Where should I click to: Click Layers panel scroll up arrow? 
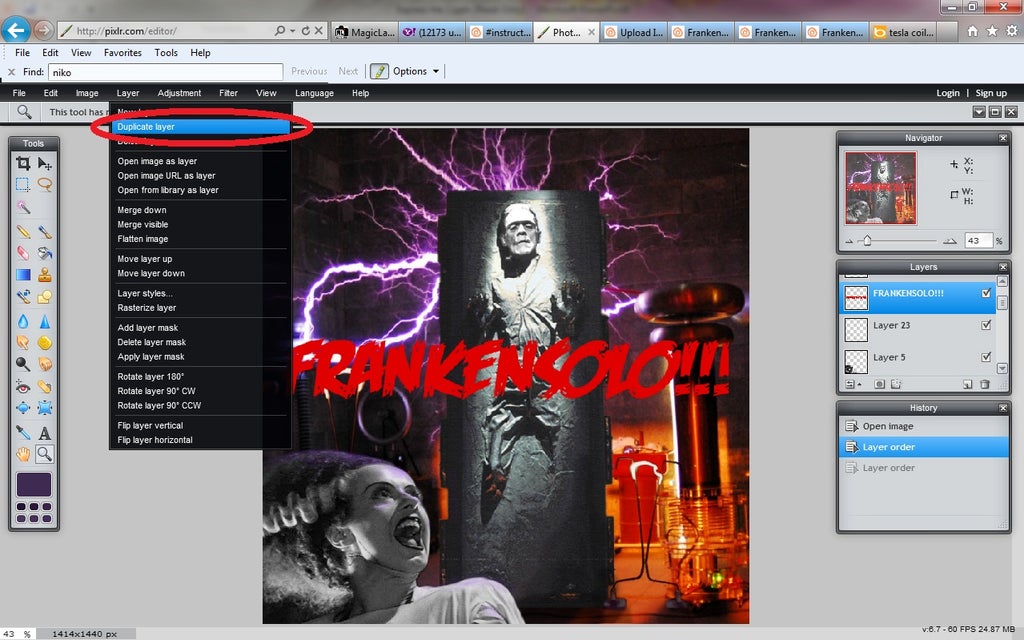[x=1002, y=281]
